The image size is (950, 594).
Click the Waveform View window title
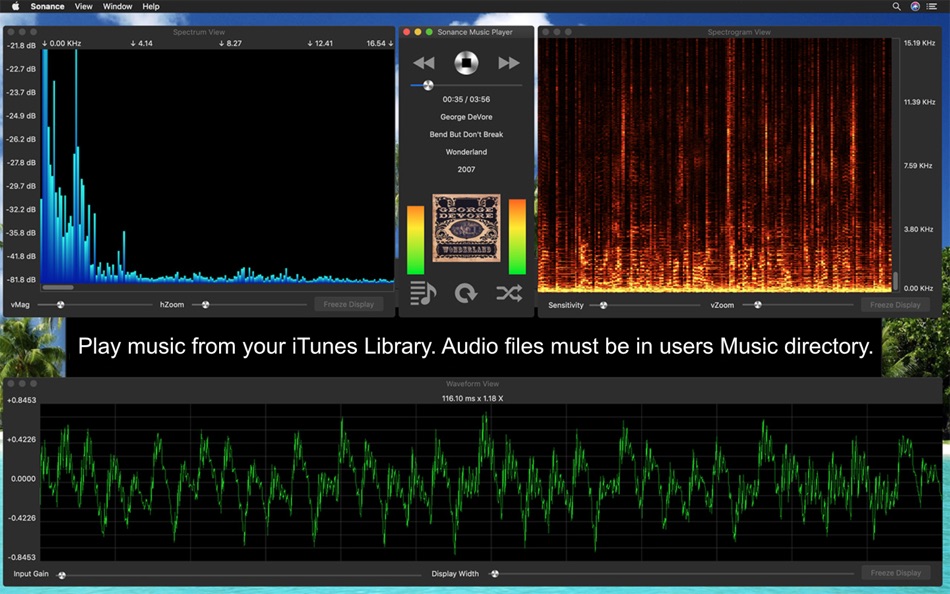point(472,384)
